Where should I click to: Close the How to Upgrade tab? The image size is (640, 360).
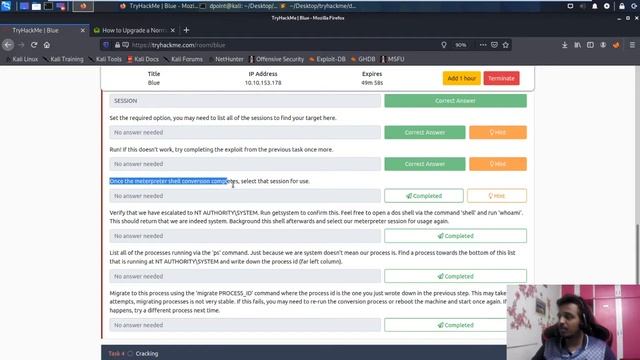[173, 30]
